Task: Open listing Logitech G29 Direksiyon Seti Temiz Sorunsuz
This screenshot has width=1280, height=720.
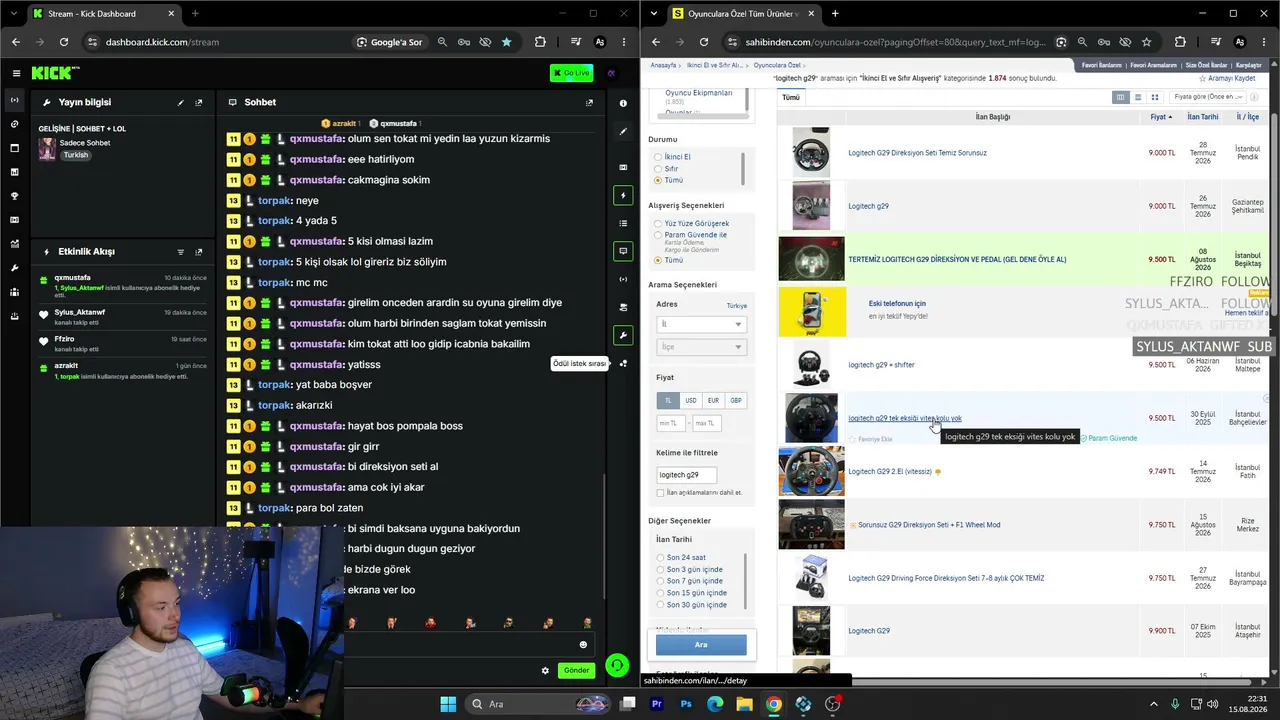Action: [x=917, y=153]
